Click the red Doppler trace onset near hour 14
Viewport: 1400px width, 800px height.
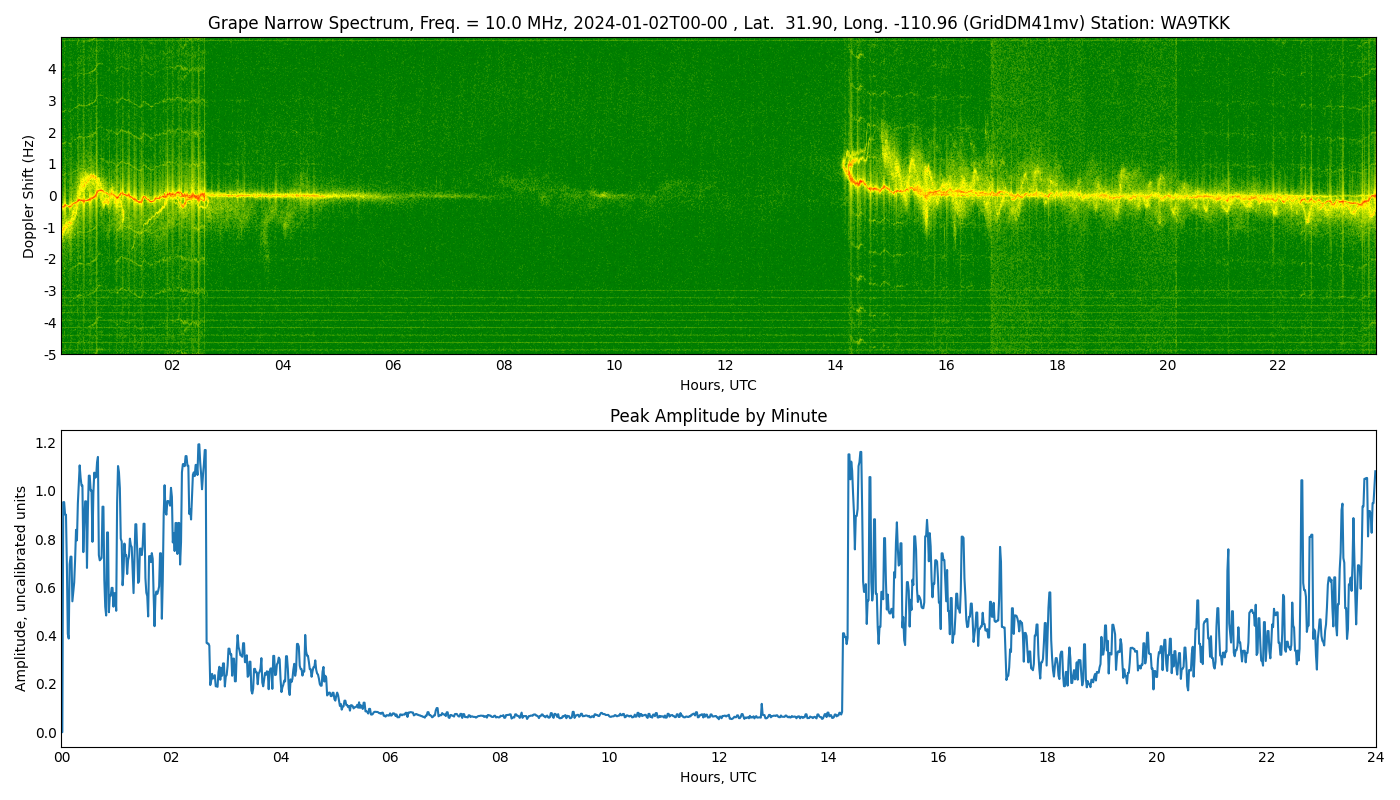coord(846,171)
